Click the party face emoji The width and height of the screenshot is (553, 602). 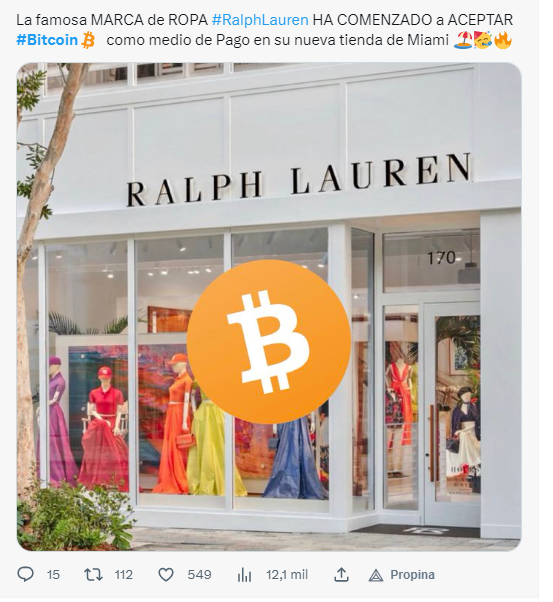click(x=483, y=40)
